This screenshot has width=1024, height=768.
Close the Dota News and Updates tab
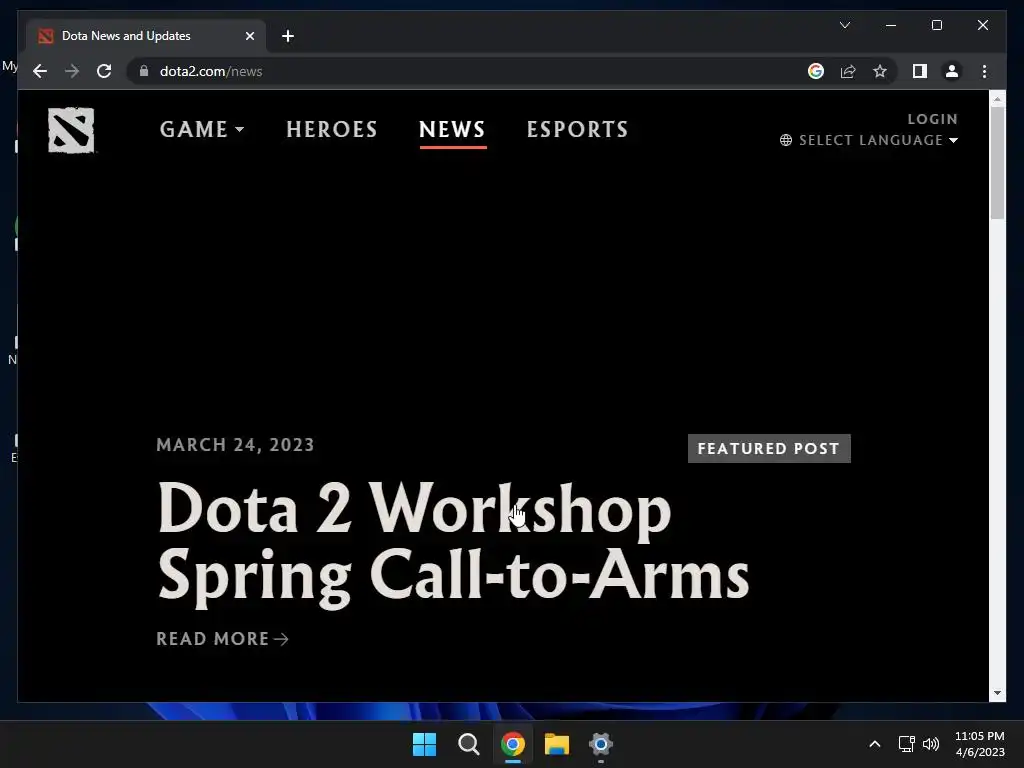249,36
